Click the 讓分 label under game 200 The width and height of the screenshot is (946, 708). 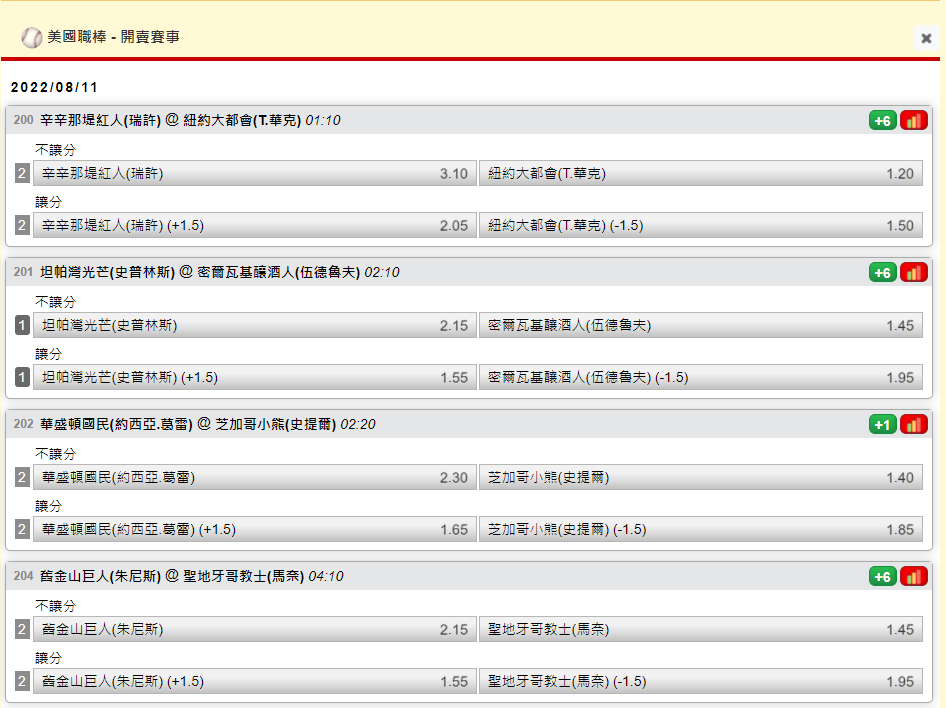(x=48, y=202)
